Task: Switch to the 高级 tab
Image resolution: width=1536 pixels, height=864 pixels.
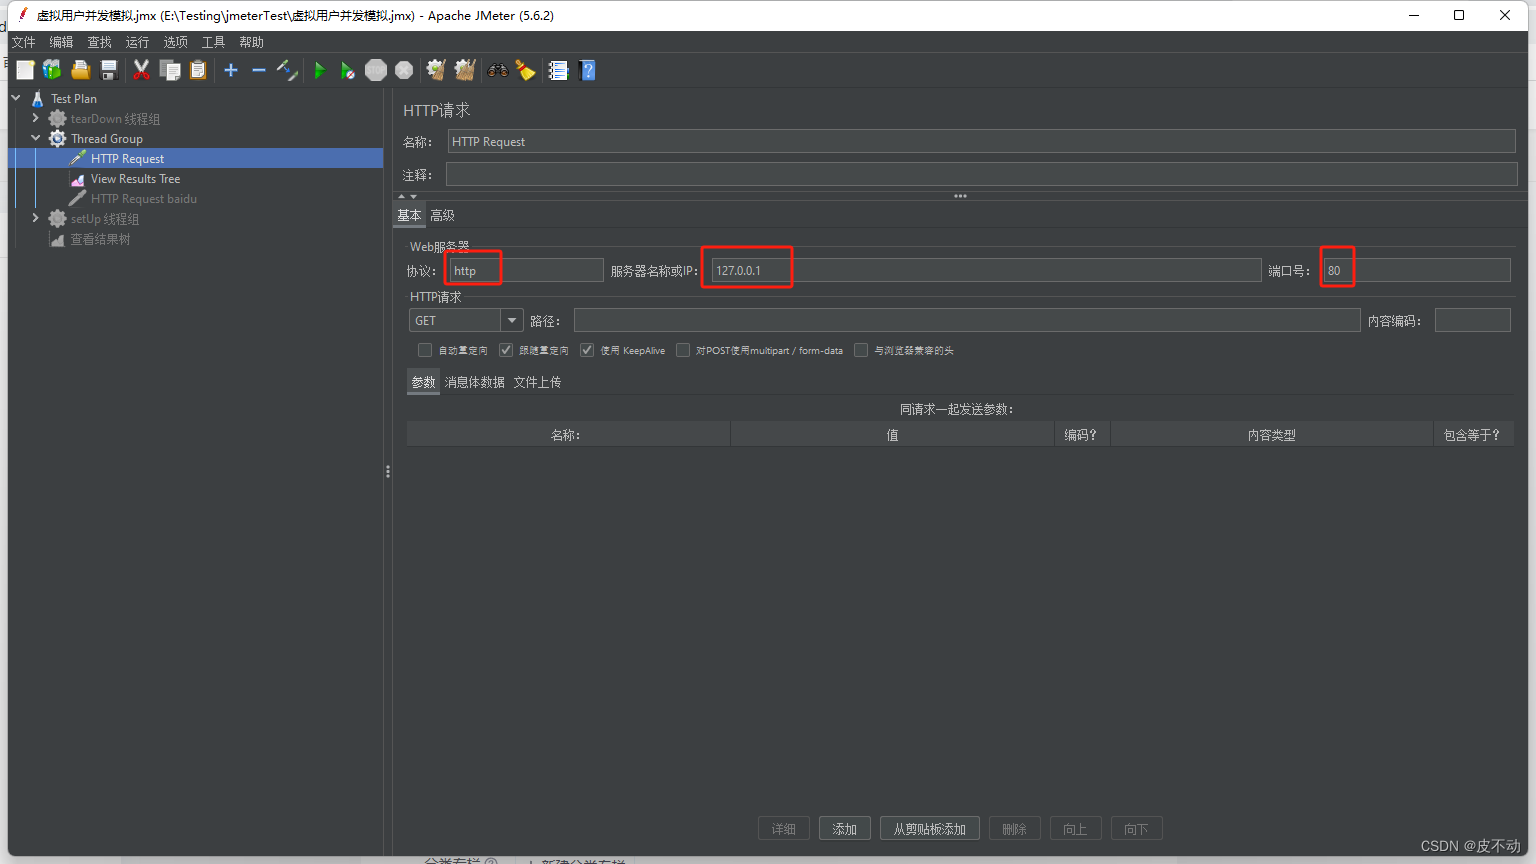Action: click(x=443, y=214)
